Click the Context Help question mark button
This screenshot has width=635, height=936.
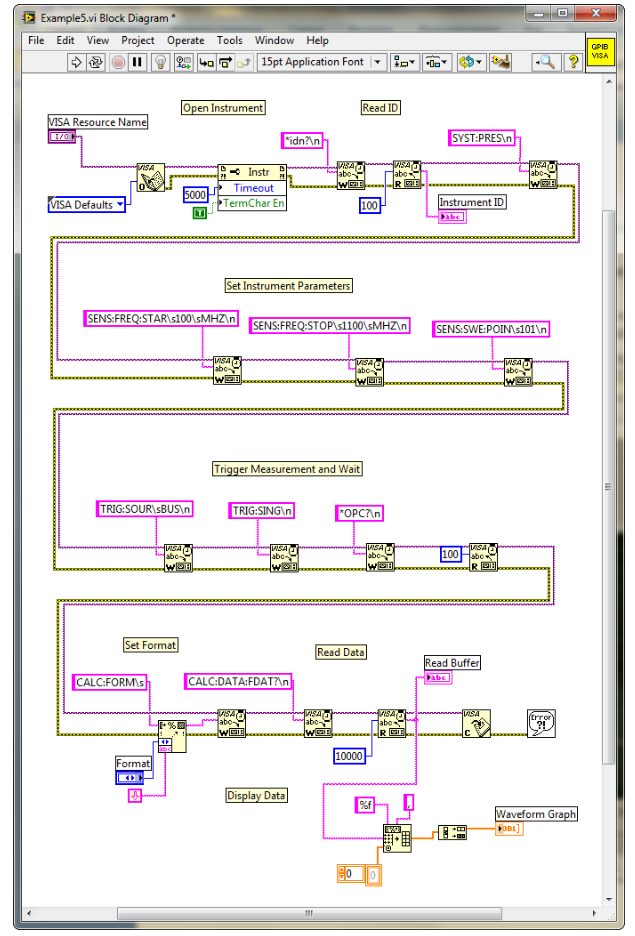(x=573, y=62)
